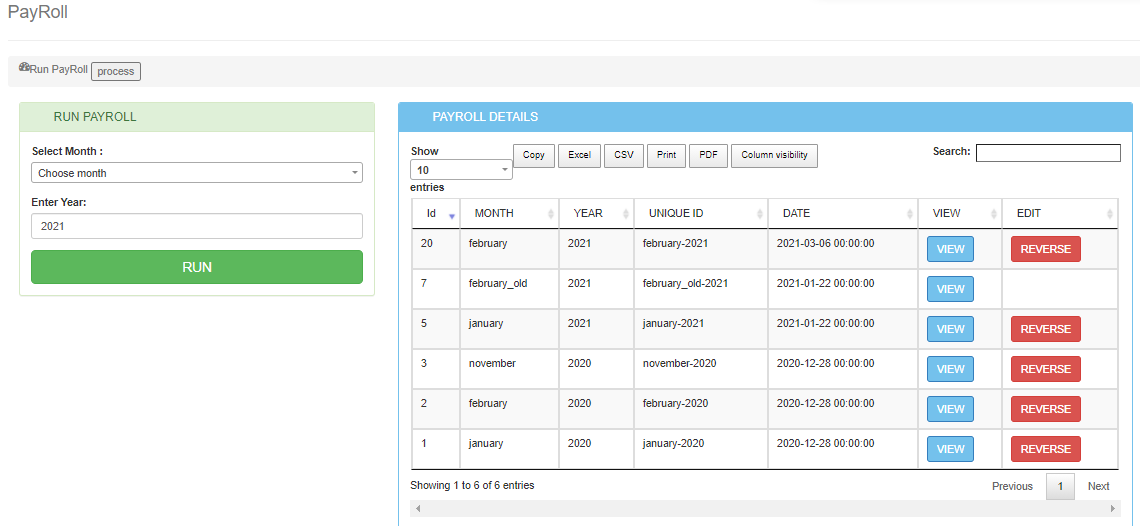Export table as PDF
The image size is (1140, 526).
(x=707, y=155)
